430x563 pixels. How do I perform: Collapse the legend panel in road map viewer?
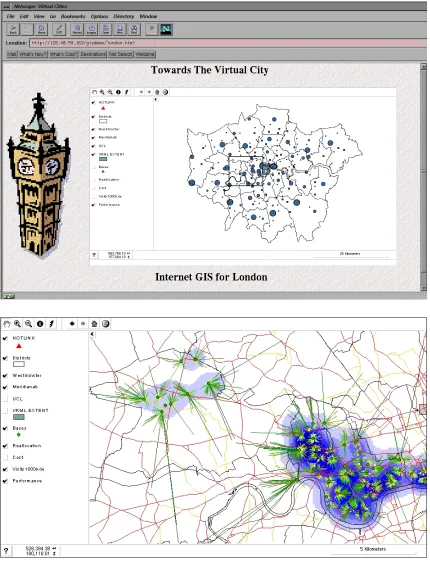(92, 334)
